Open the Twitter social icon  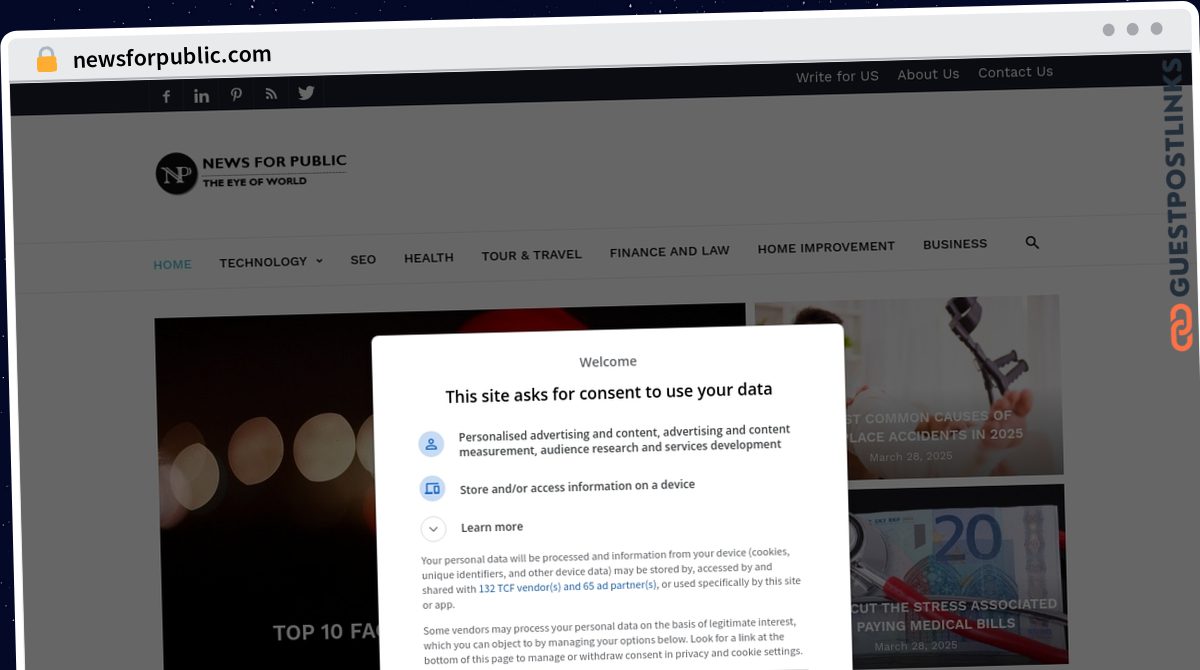[306, 93]
